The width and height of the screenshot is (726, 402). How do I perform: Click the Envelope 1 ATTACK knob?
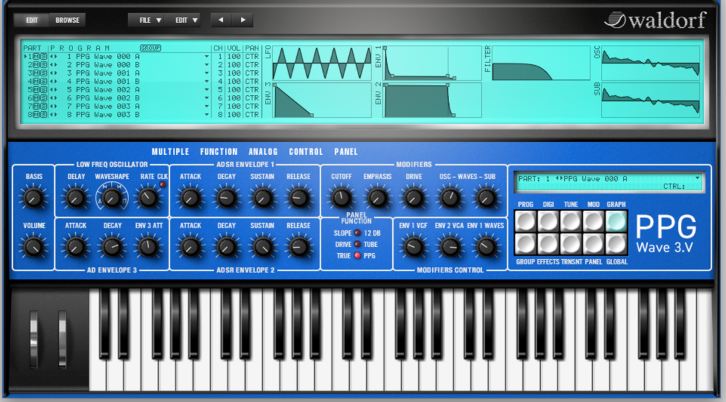(190, 198)
